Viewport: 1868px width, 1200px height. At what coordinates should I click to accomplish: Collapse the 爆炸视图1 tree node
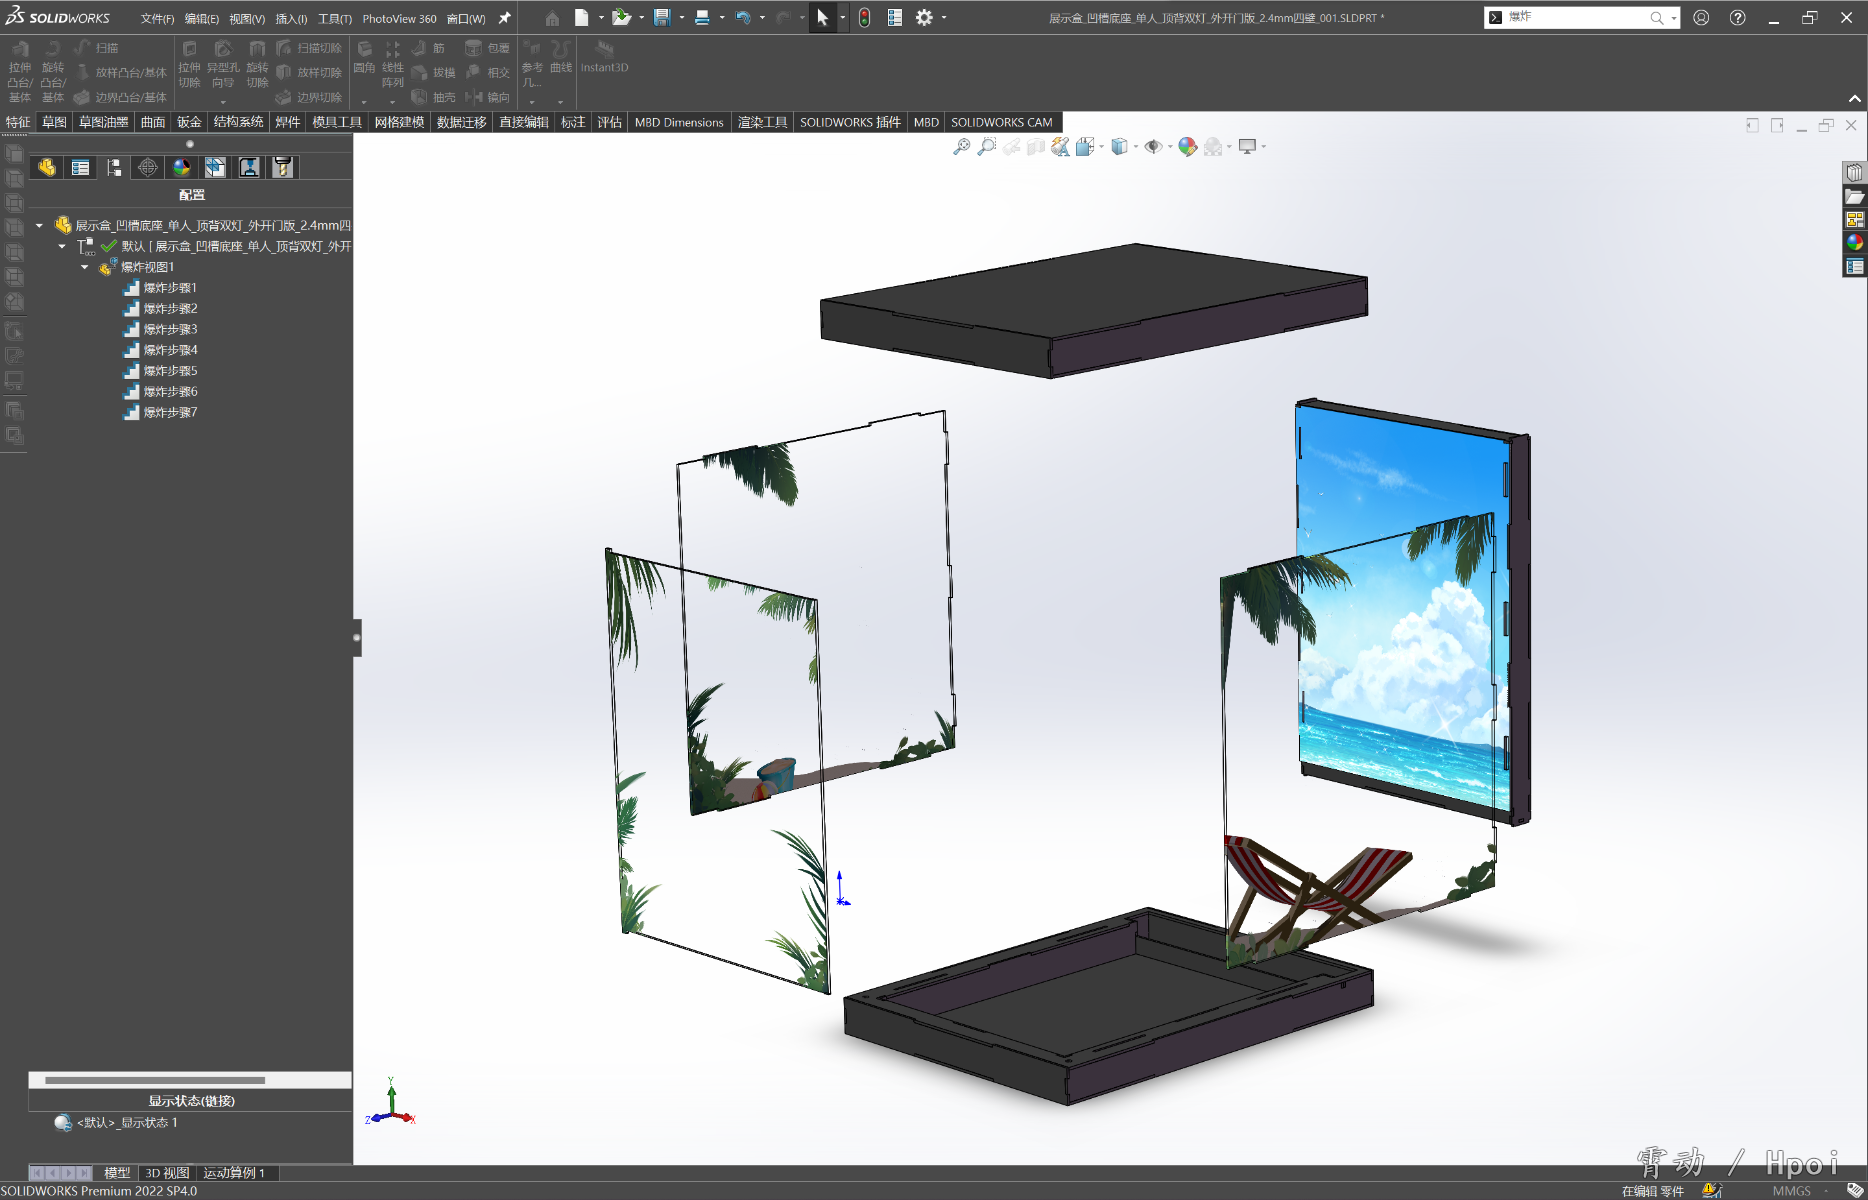(x=85, y=267)
